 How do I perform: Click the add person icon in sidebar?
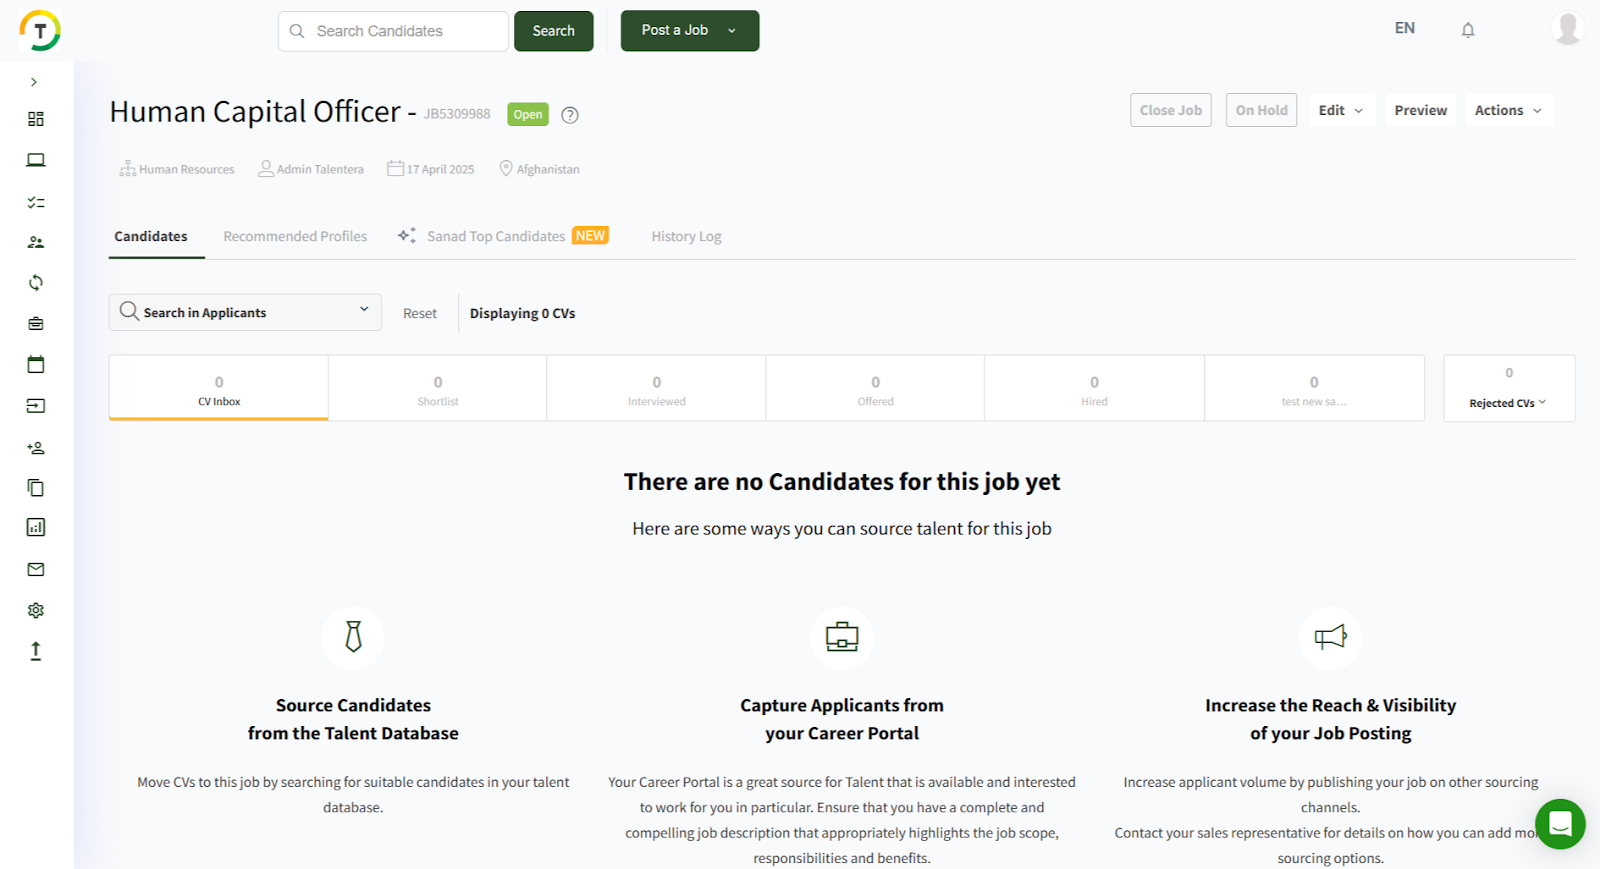tap(36, 448)
